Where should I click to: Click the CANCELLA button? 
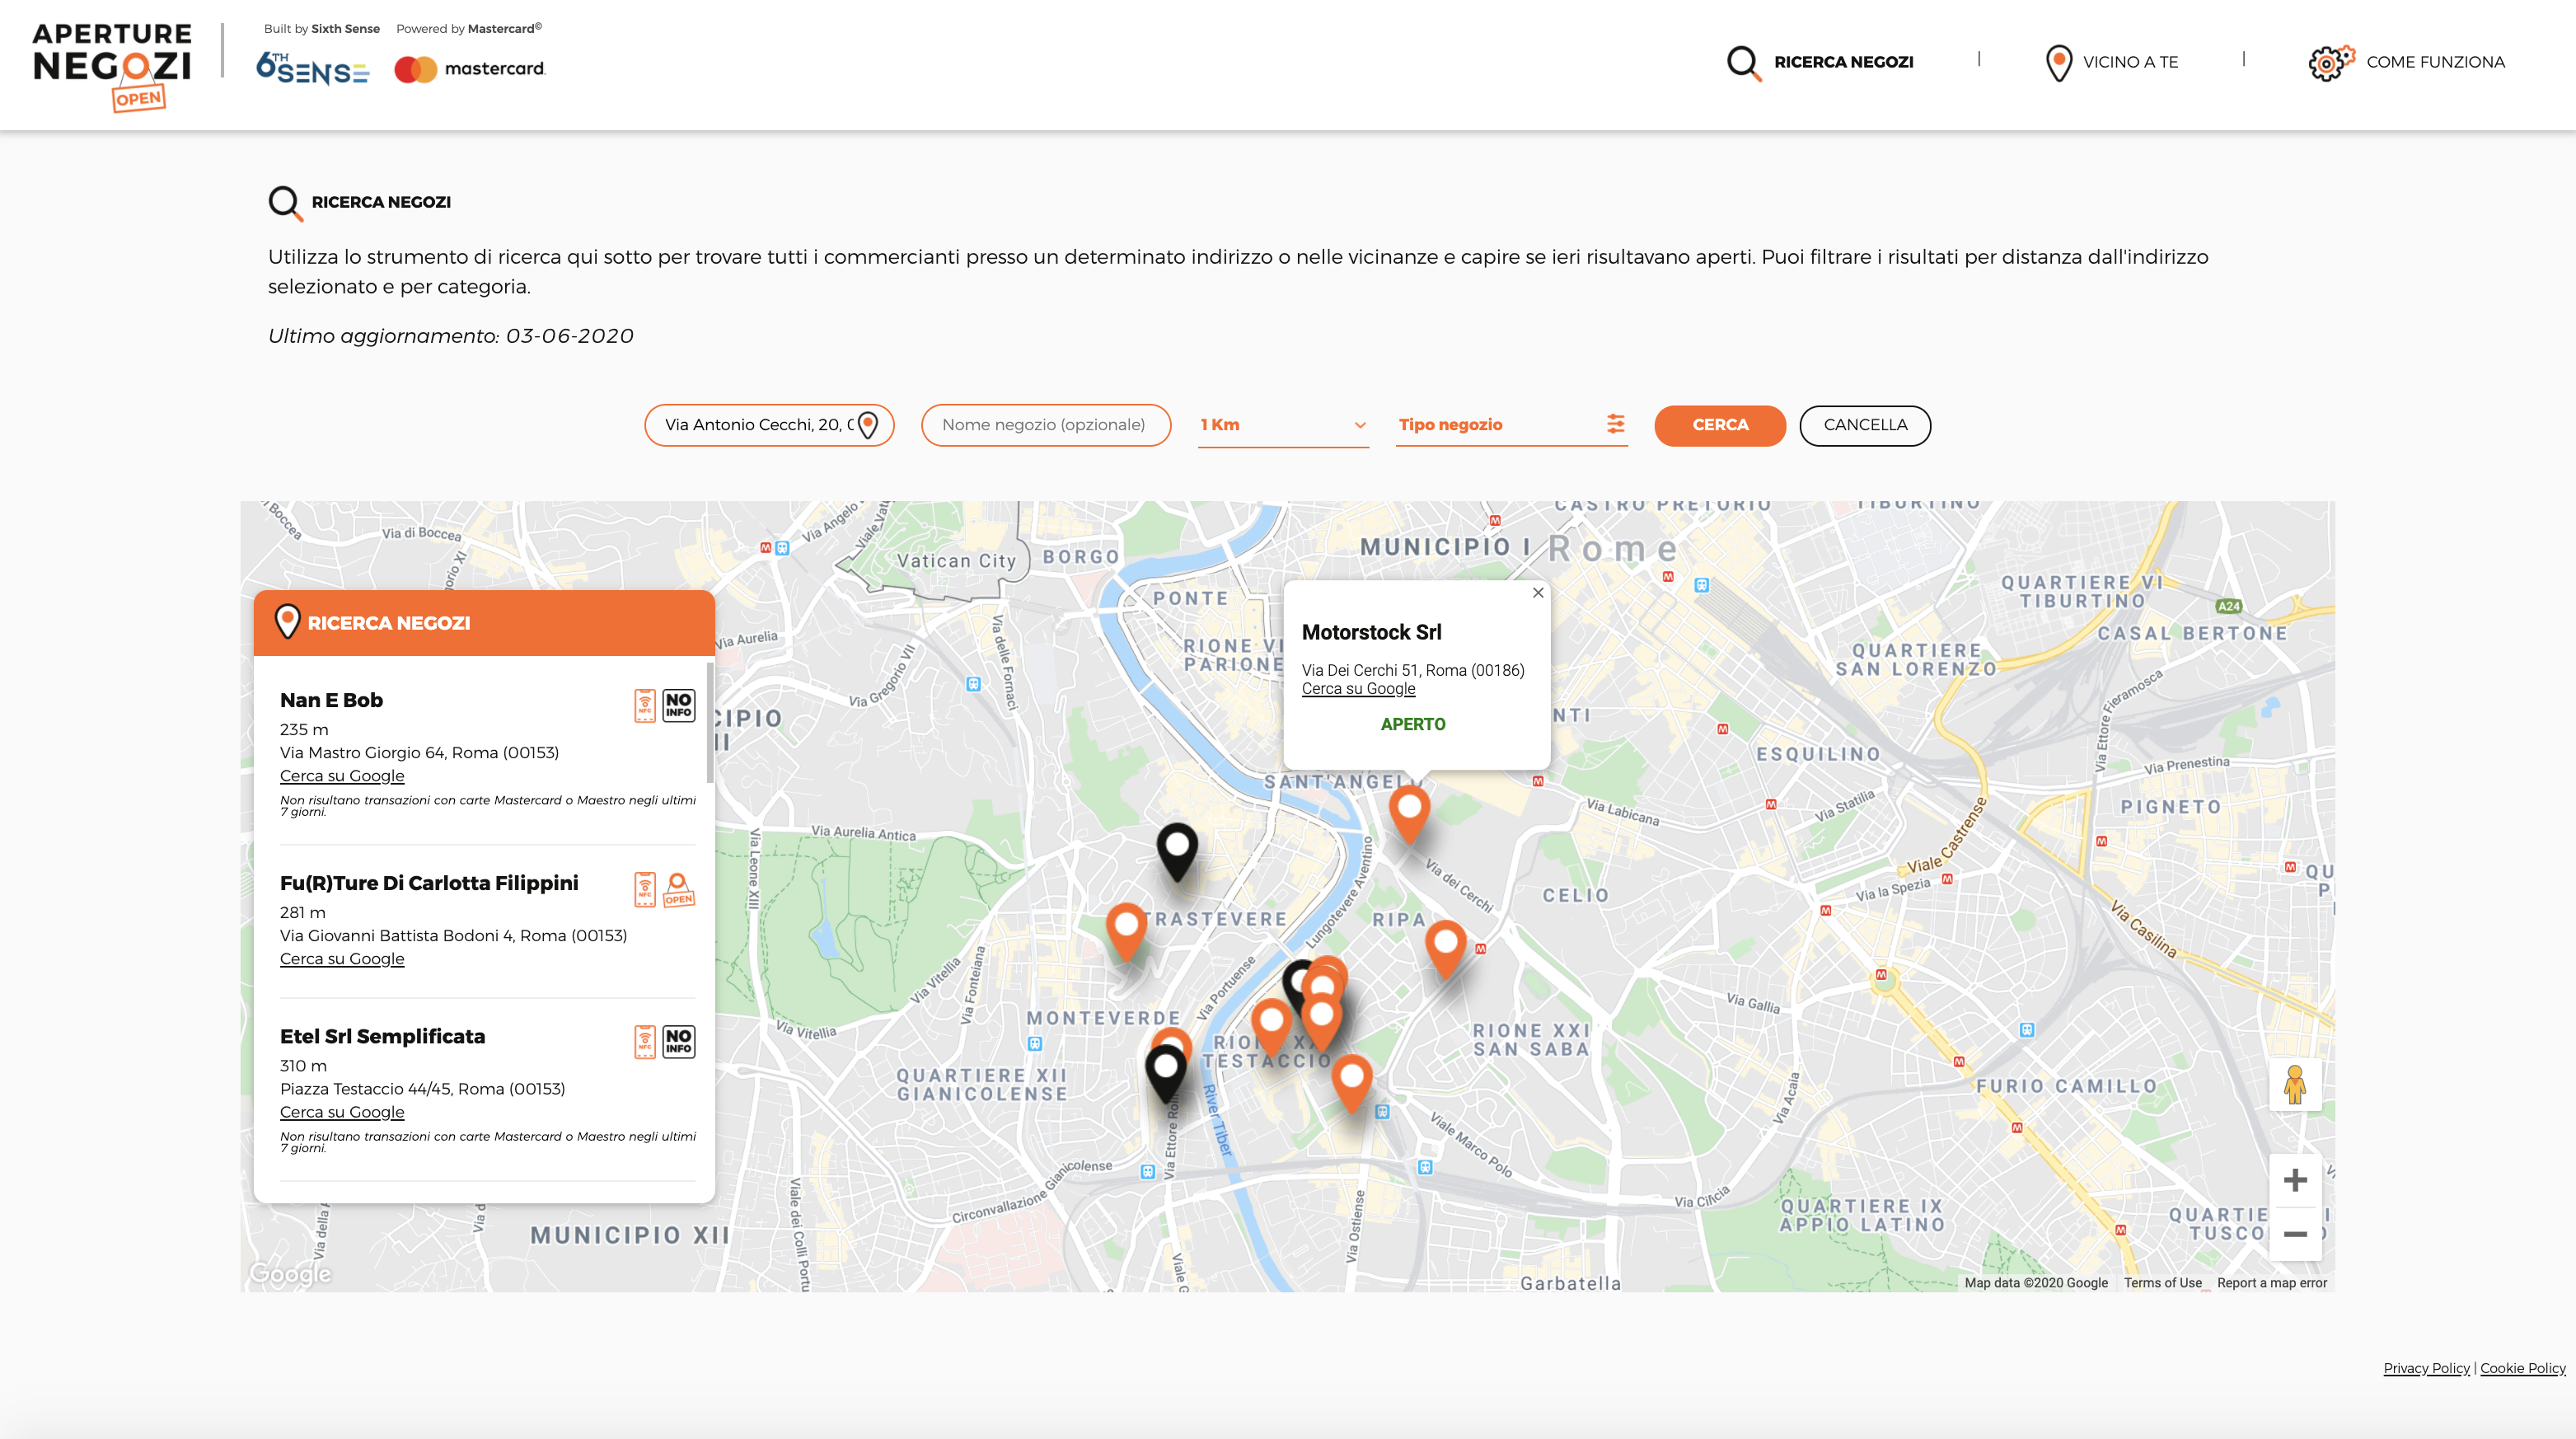click(1865, 425)
